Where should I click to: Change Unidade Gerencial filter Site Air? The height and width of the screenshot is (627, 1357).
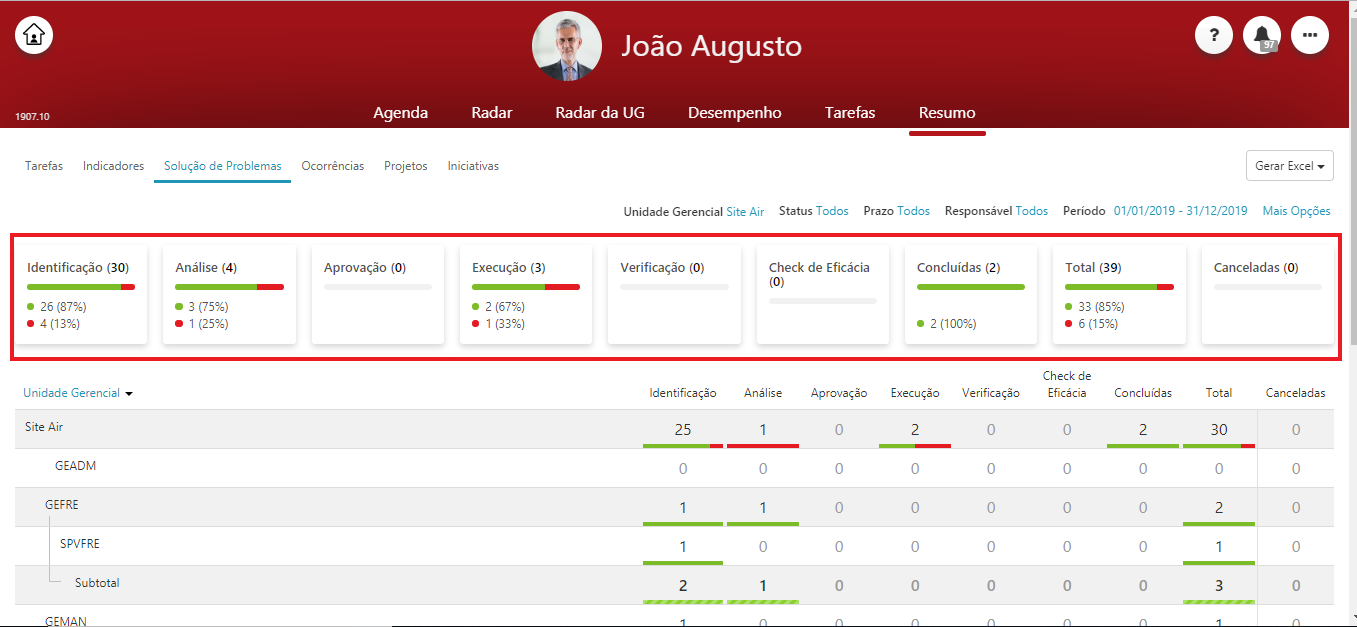click(745, 211)
